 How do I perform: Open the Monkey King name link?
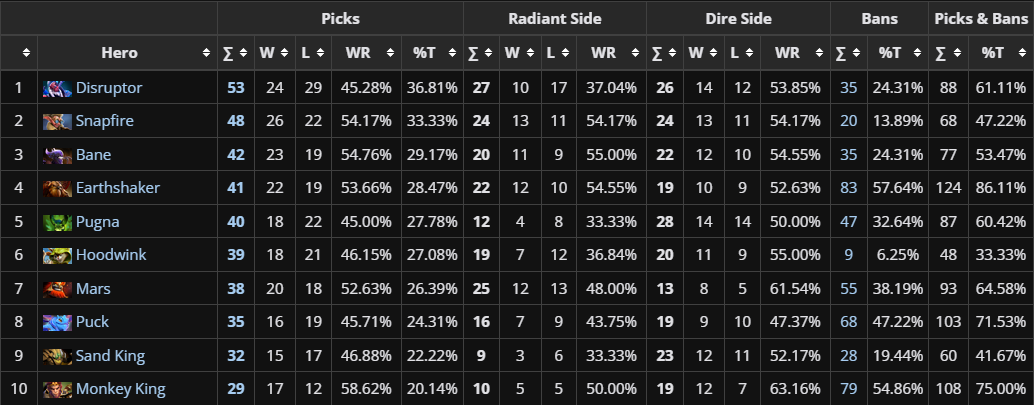120,389
